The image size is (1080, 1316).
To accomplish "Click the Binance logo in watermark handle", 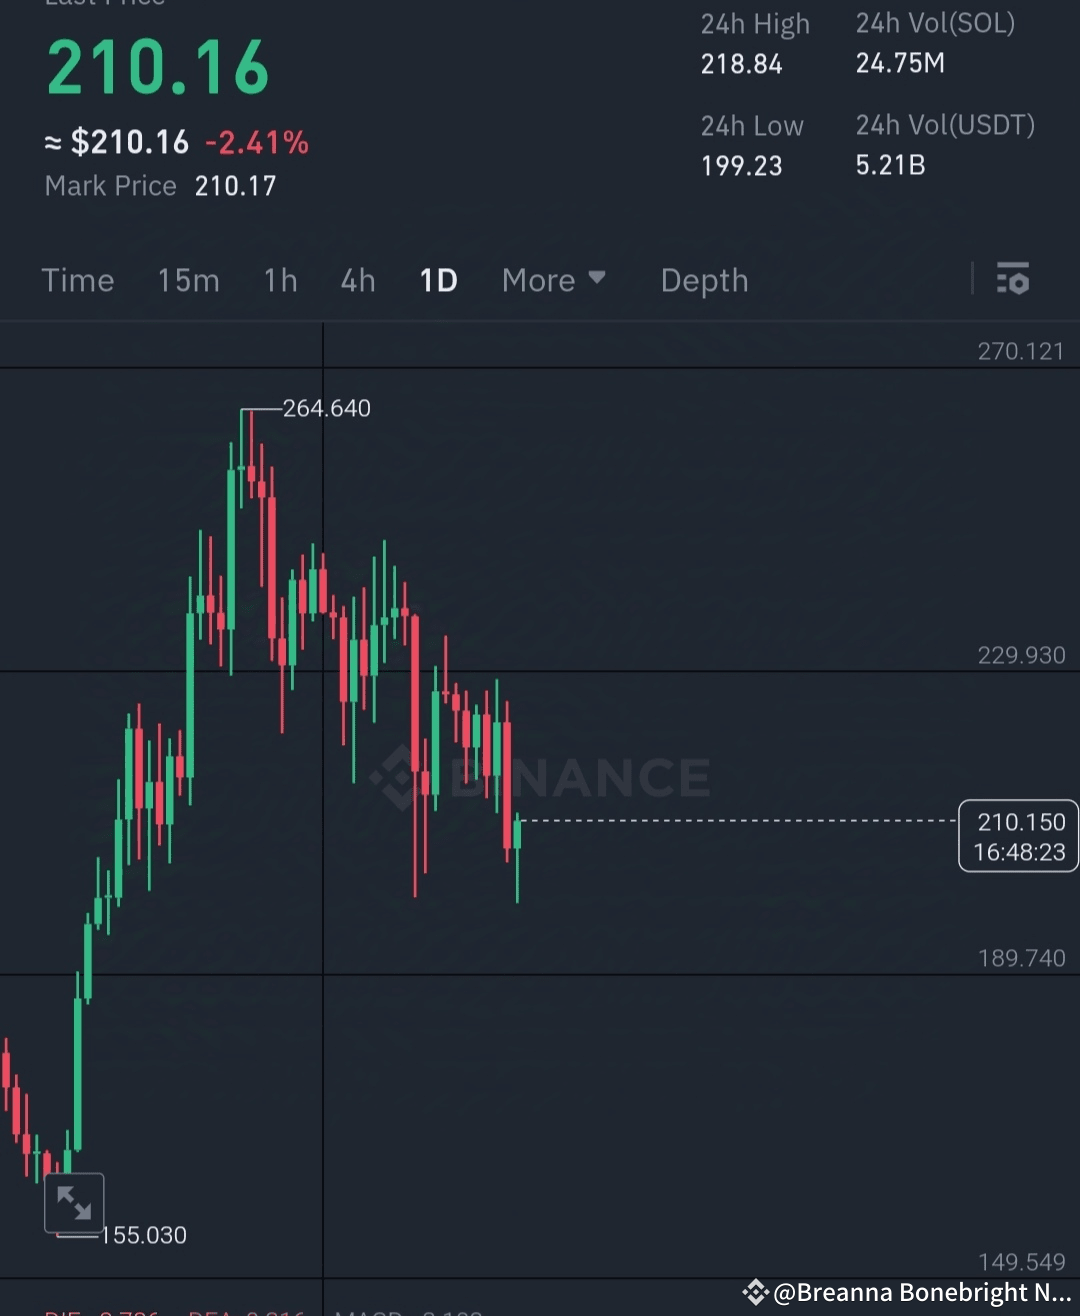I will (x=755, y=1292).
